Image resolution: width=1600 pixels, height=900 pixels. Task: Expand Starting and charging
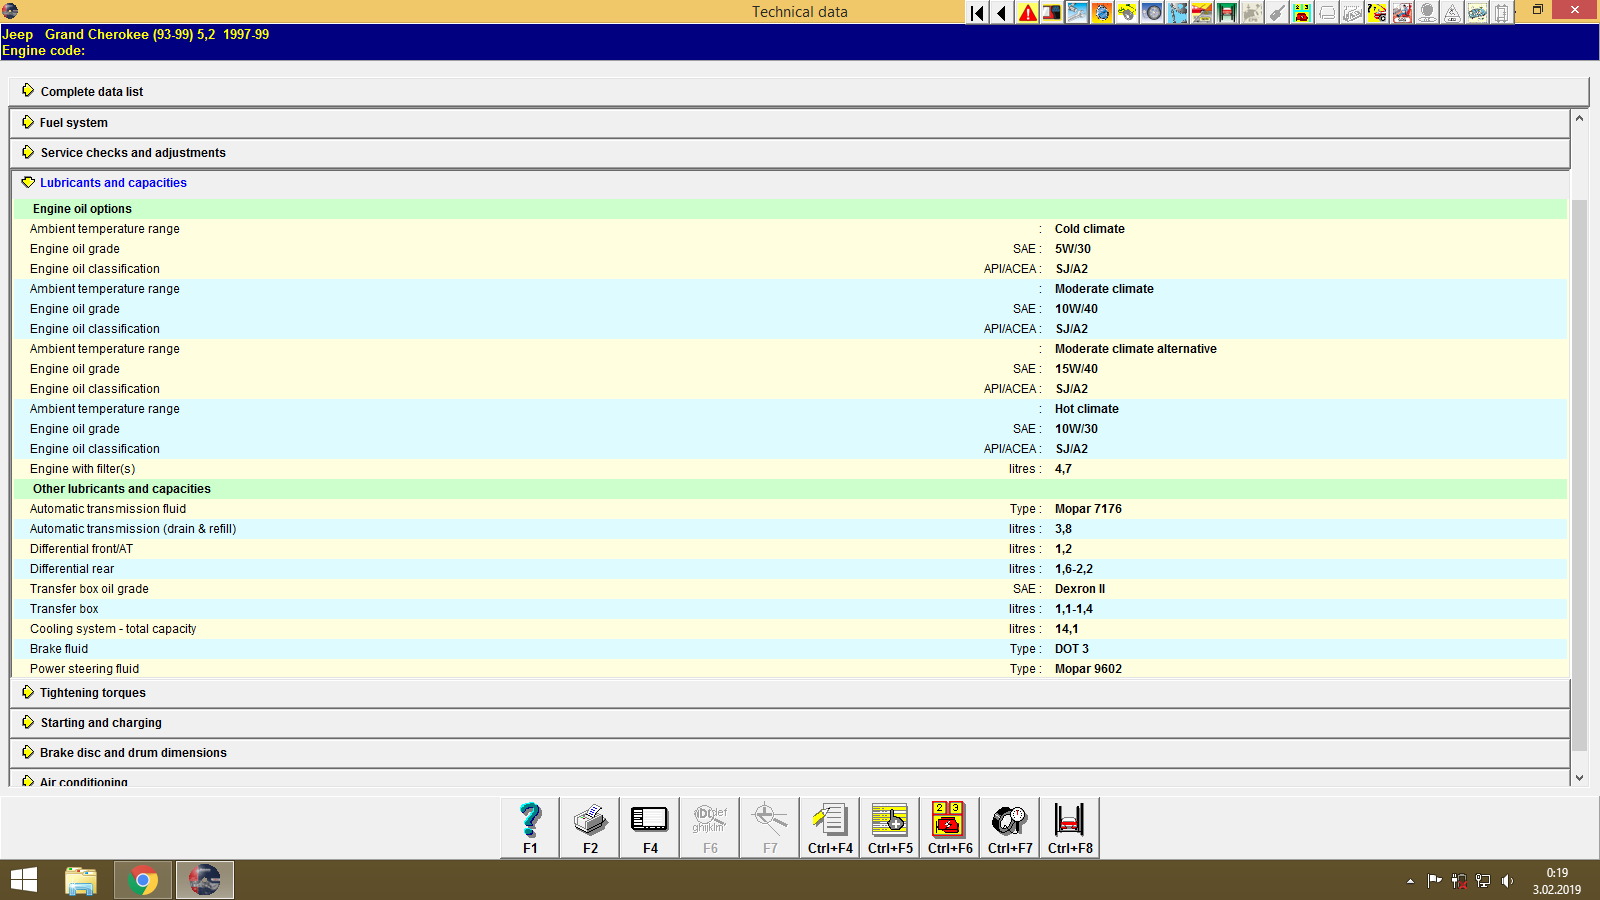tap(100, 722)
